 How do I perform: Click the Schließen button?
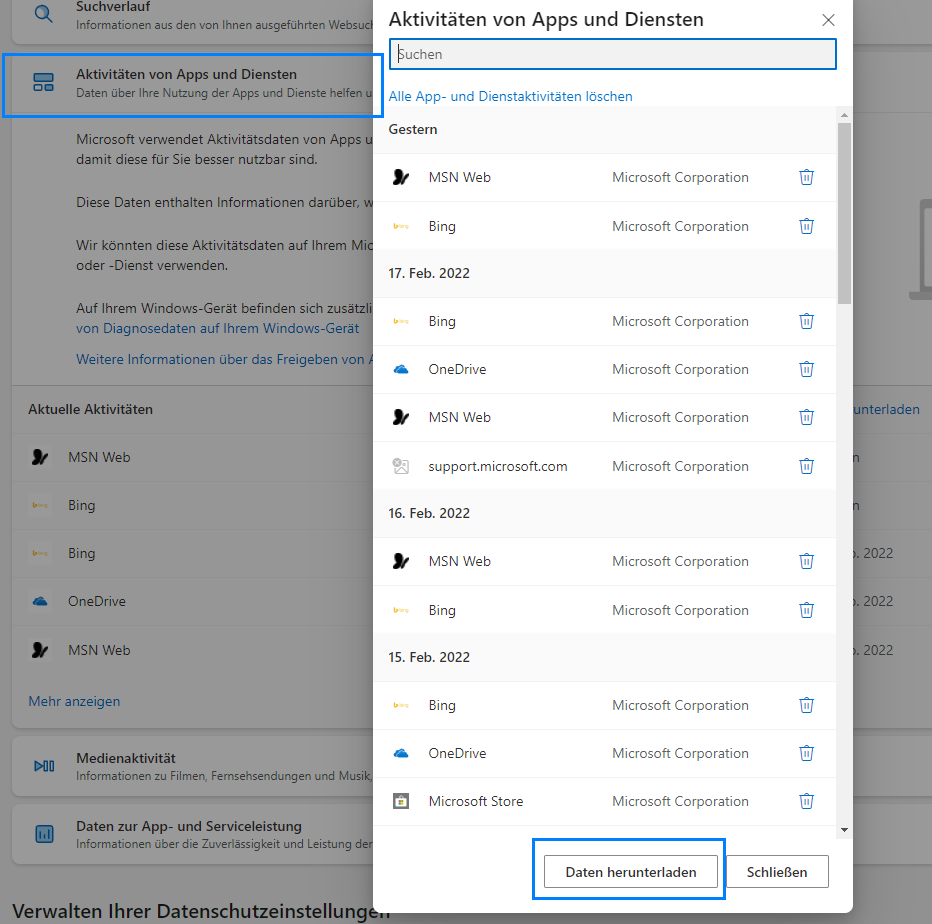point(777,872)
